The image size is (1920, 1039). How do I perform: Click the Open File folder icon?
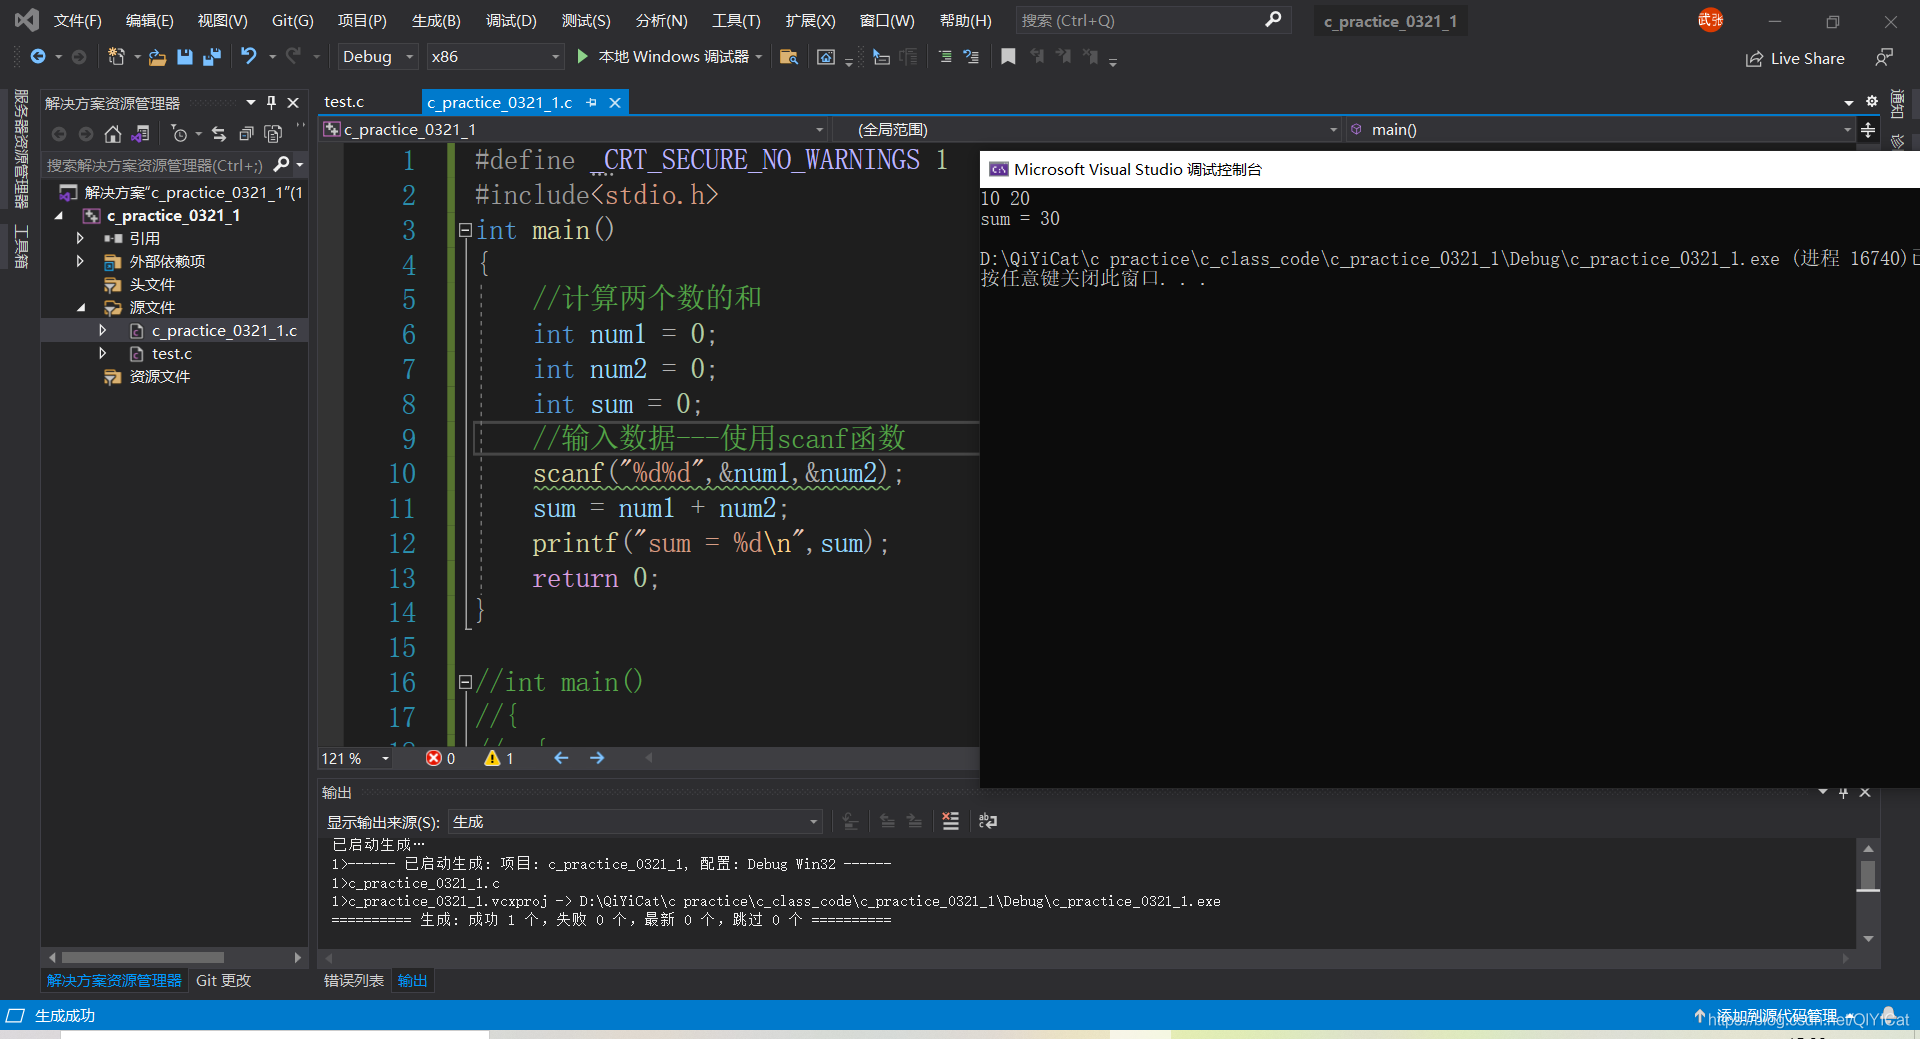157,57
